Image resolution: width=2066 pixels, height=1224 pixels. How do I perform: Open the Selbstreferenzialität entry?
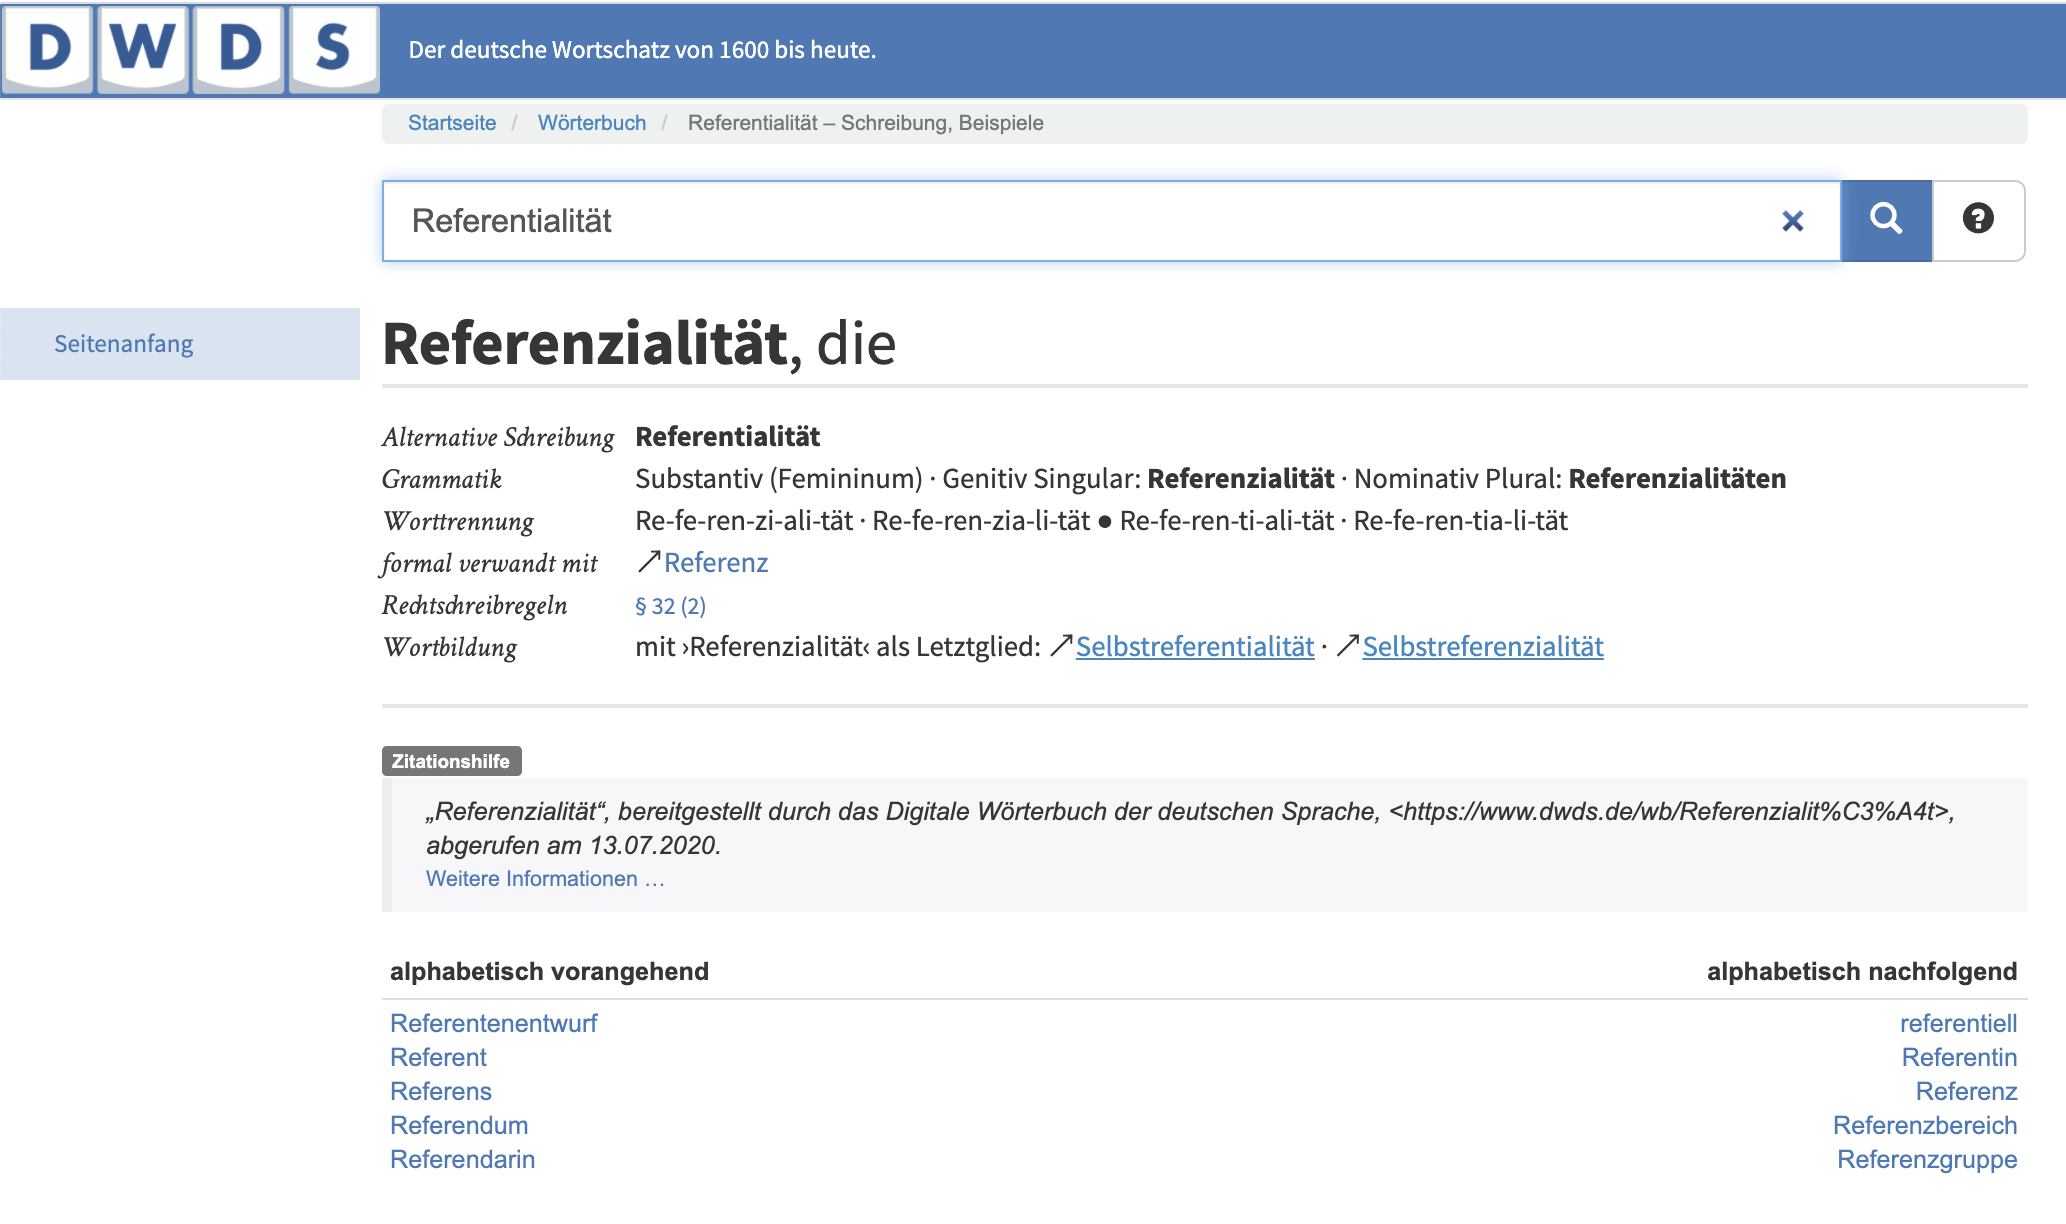coord(1483,647)
